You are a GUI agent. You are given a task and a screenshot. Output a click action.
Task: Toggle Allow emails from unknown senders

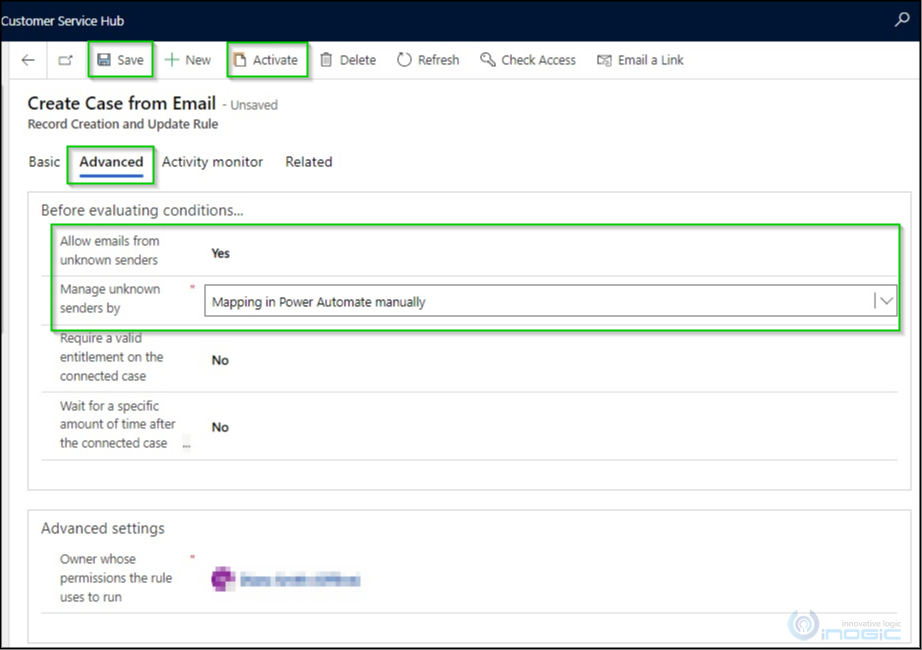[x=221, y=253]
